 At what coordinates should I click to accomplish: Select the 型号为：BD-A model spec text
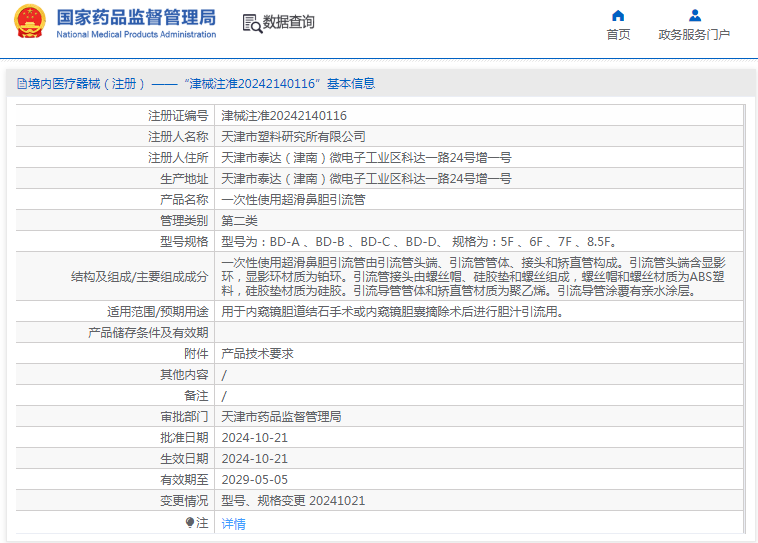pos(419,242)
